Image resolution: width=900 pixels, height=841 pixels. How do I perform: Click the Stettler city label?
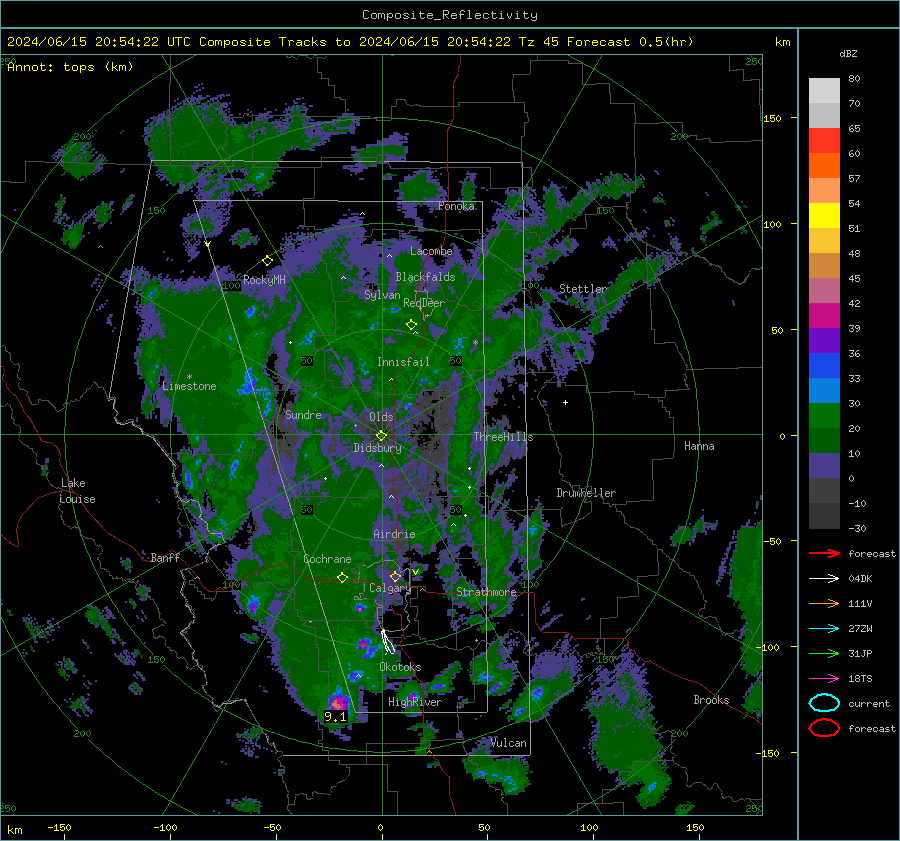coord(583,289)
